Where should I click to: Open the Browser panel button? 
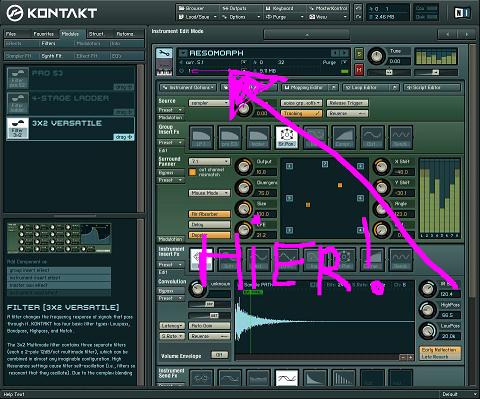pyautogui.click(x=198, y=8)
